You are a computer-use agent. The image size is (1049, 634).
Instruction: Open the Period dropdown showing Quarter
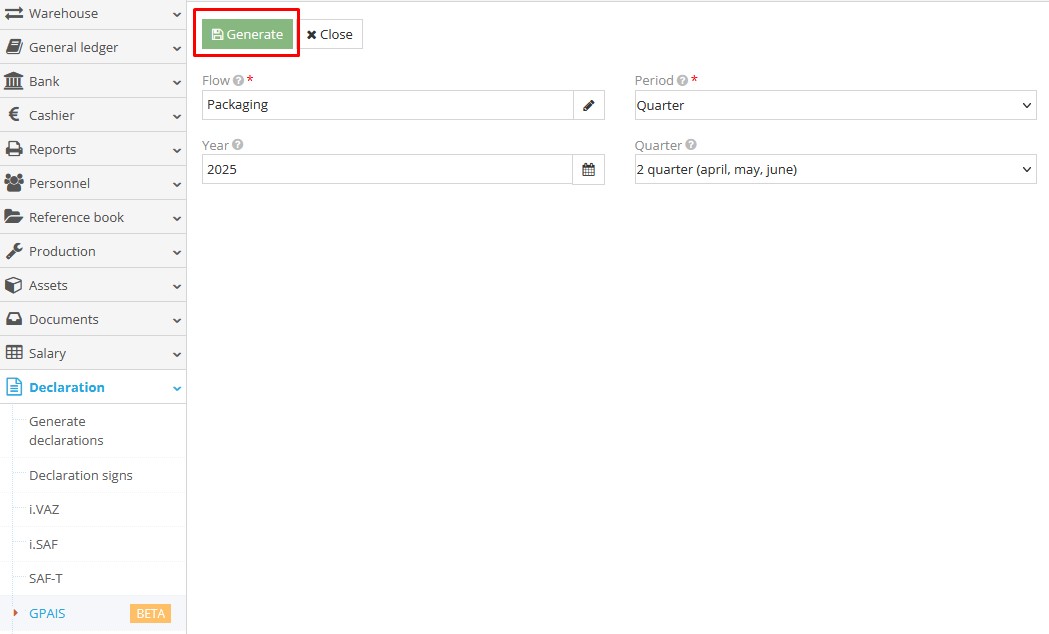pos(835,105)
